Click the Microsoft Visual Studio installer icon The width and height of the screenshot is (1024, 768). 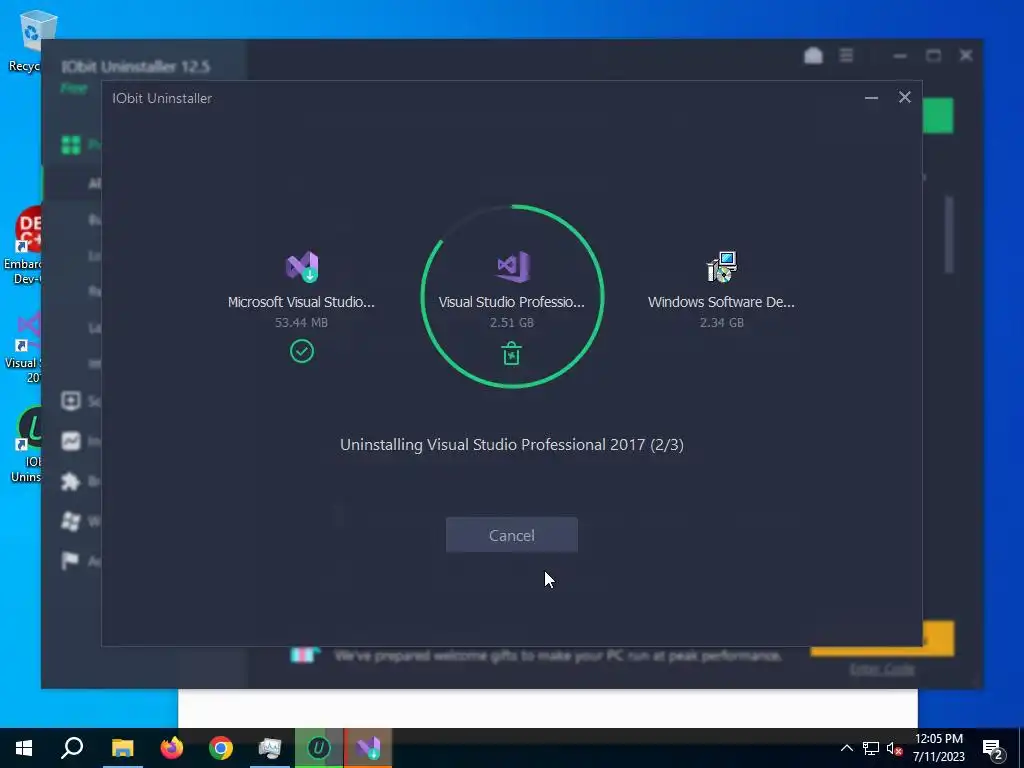(x=302, y=266)
